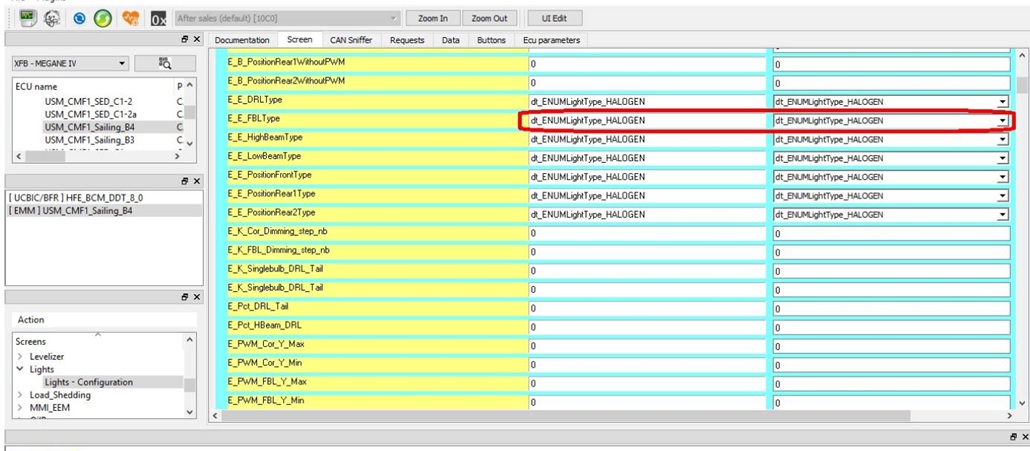Open the E_E_PositionFrontType value dropdown
The height and width of the screenshot is (451, 1030).
point(1002,177)
